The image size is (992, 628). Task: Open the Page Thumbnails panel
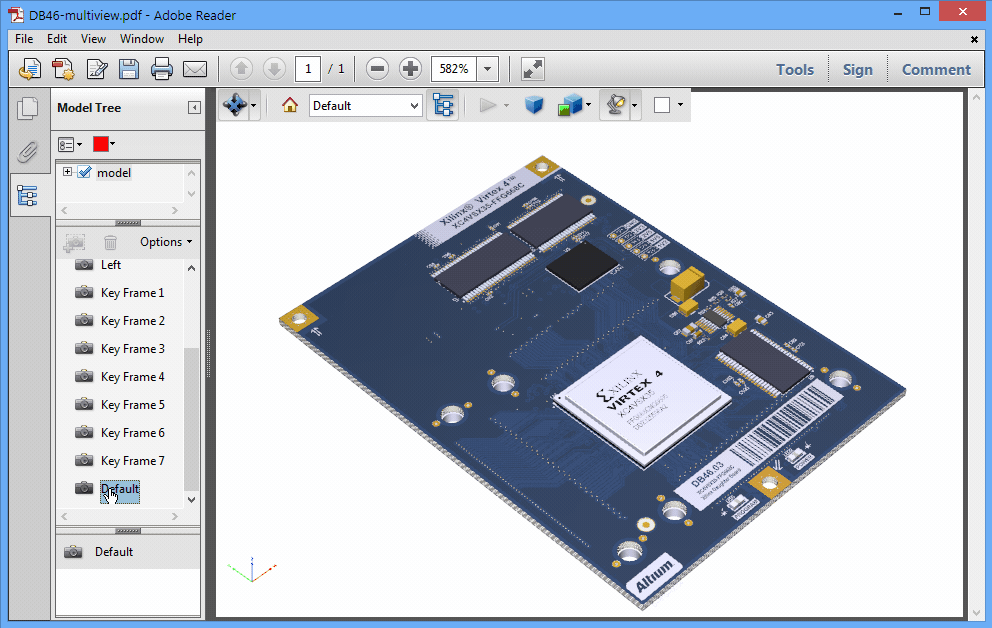pyautogui.click(x=28, y=109)
